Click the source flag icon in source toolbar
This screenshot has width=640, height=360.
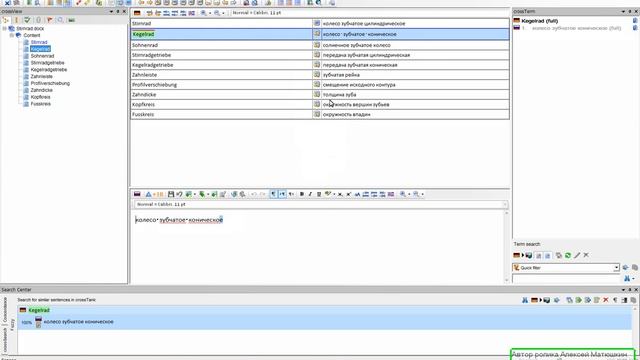pos(137,13)
